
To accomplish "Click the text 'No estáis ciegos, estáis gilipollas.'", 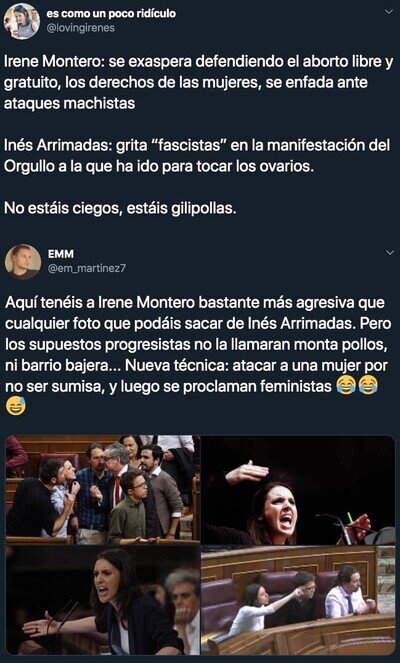I will (120, 208).
